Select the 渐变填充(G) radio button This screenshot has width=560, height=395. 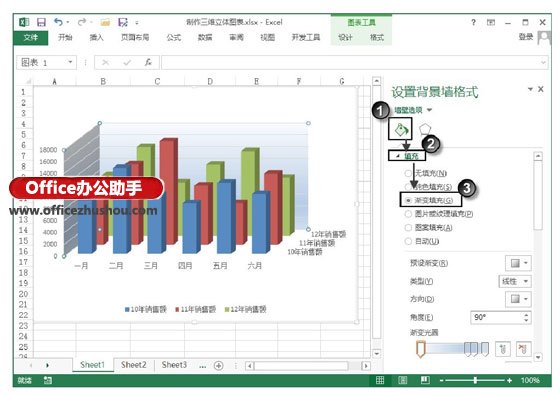(408, 200)
